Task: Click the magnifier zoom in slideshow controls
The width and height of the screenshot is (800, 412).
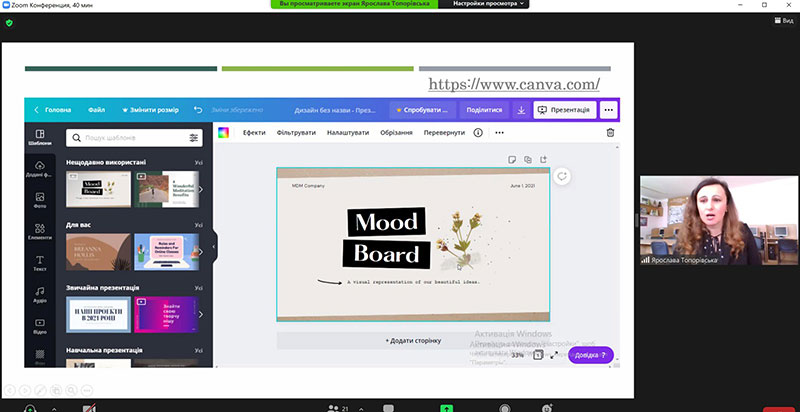Action: click(71, 390)
